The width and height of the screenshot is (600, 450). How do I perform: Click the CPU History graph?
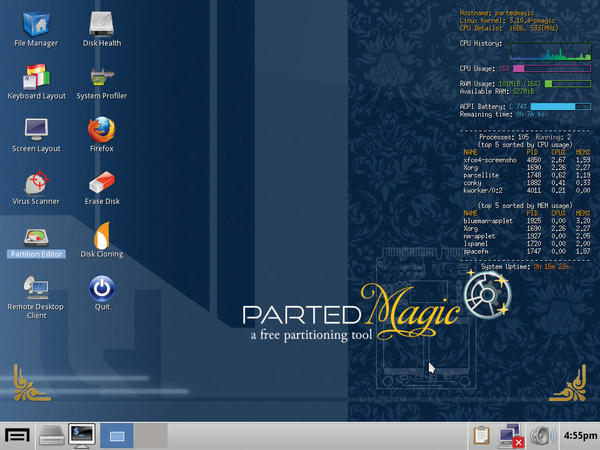click(550, 51)
